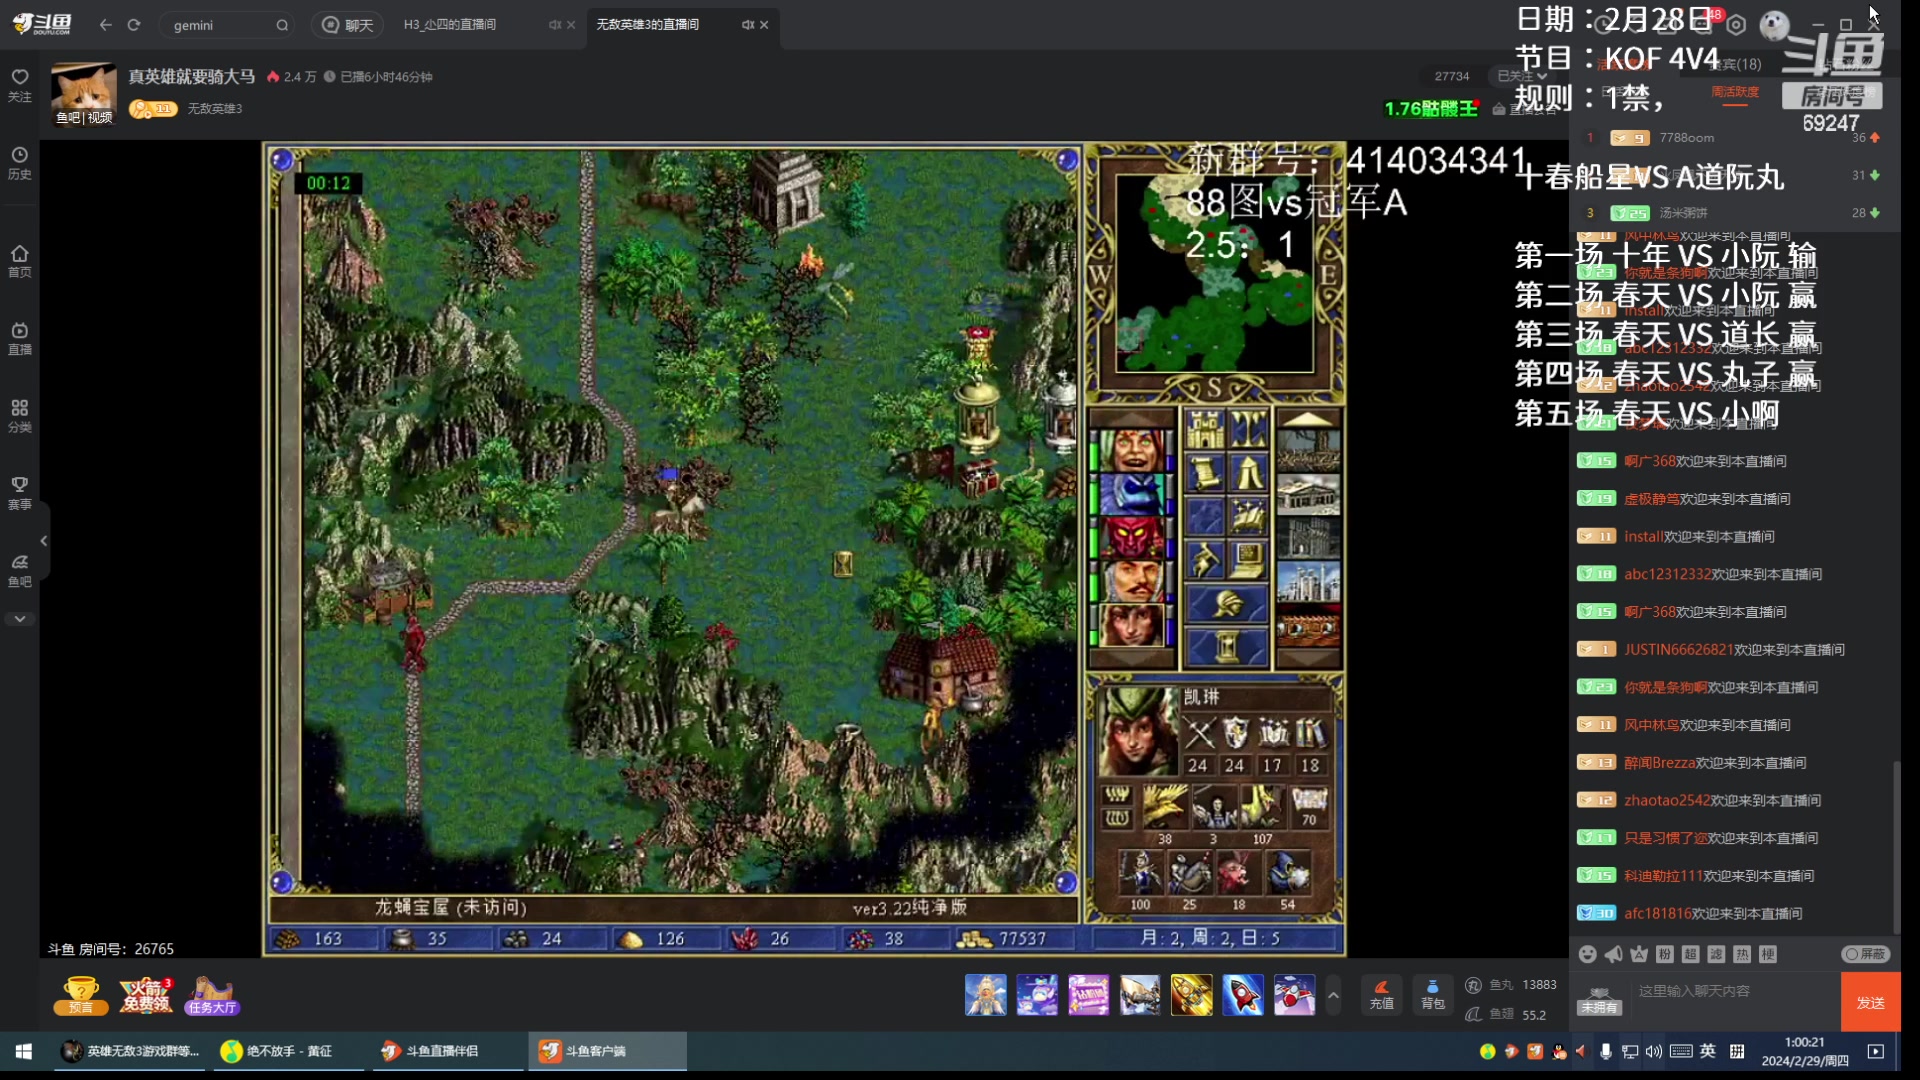
Task: Select the blue armored hero portrait
Action: tap(1132, 494)
